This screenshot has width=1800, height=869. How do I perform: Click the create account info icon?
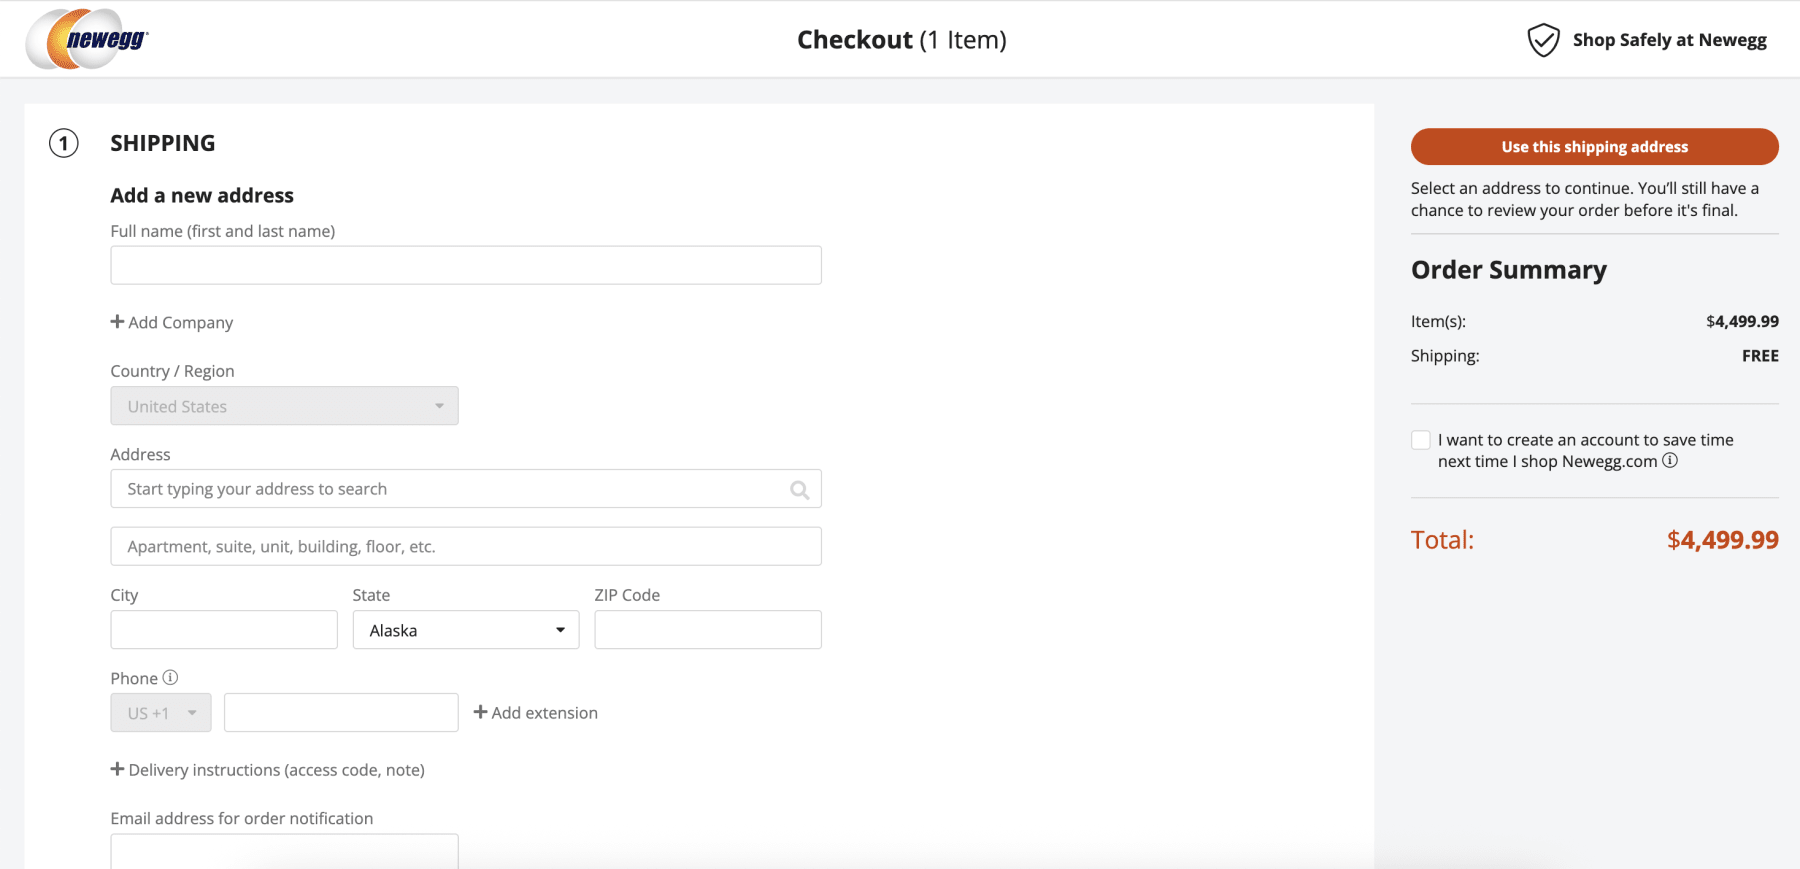coord(1670,461)
